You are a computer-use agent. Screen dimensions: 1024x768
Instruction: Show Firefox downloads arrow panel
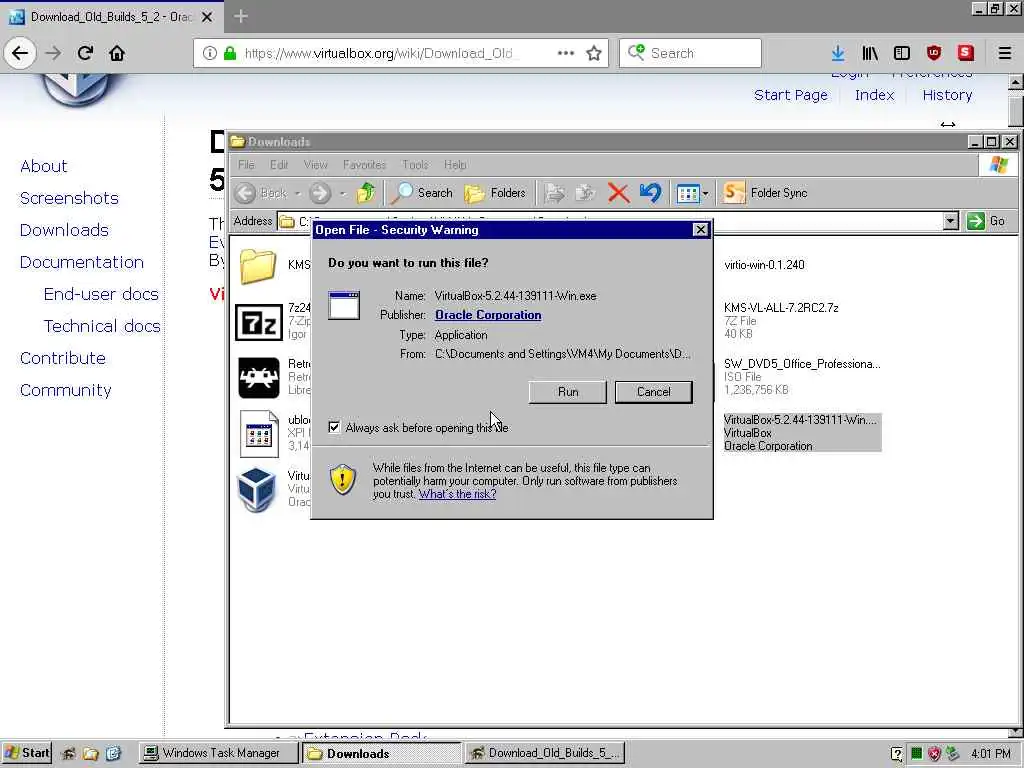pyautogui.click(x=838, y=53)
